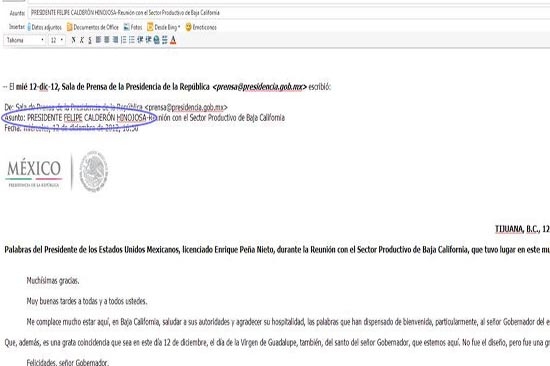Click the Documentos de Office folder icon
The height and width of the screenshot is (366, 550).
(69, 27)
